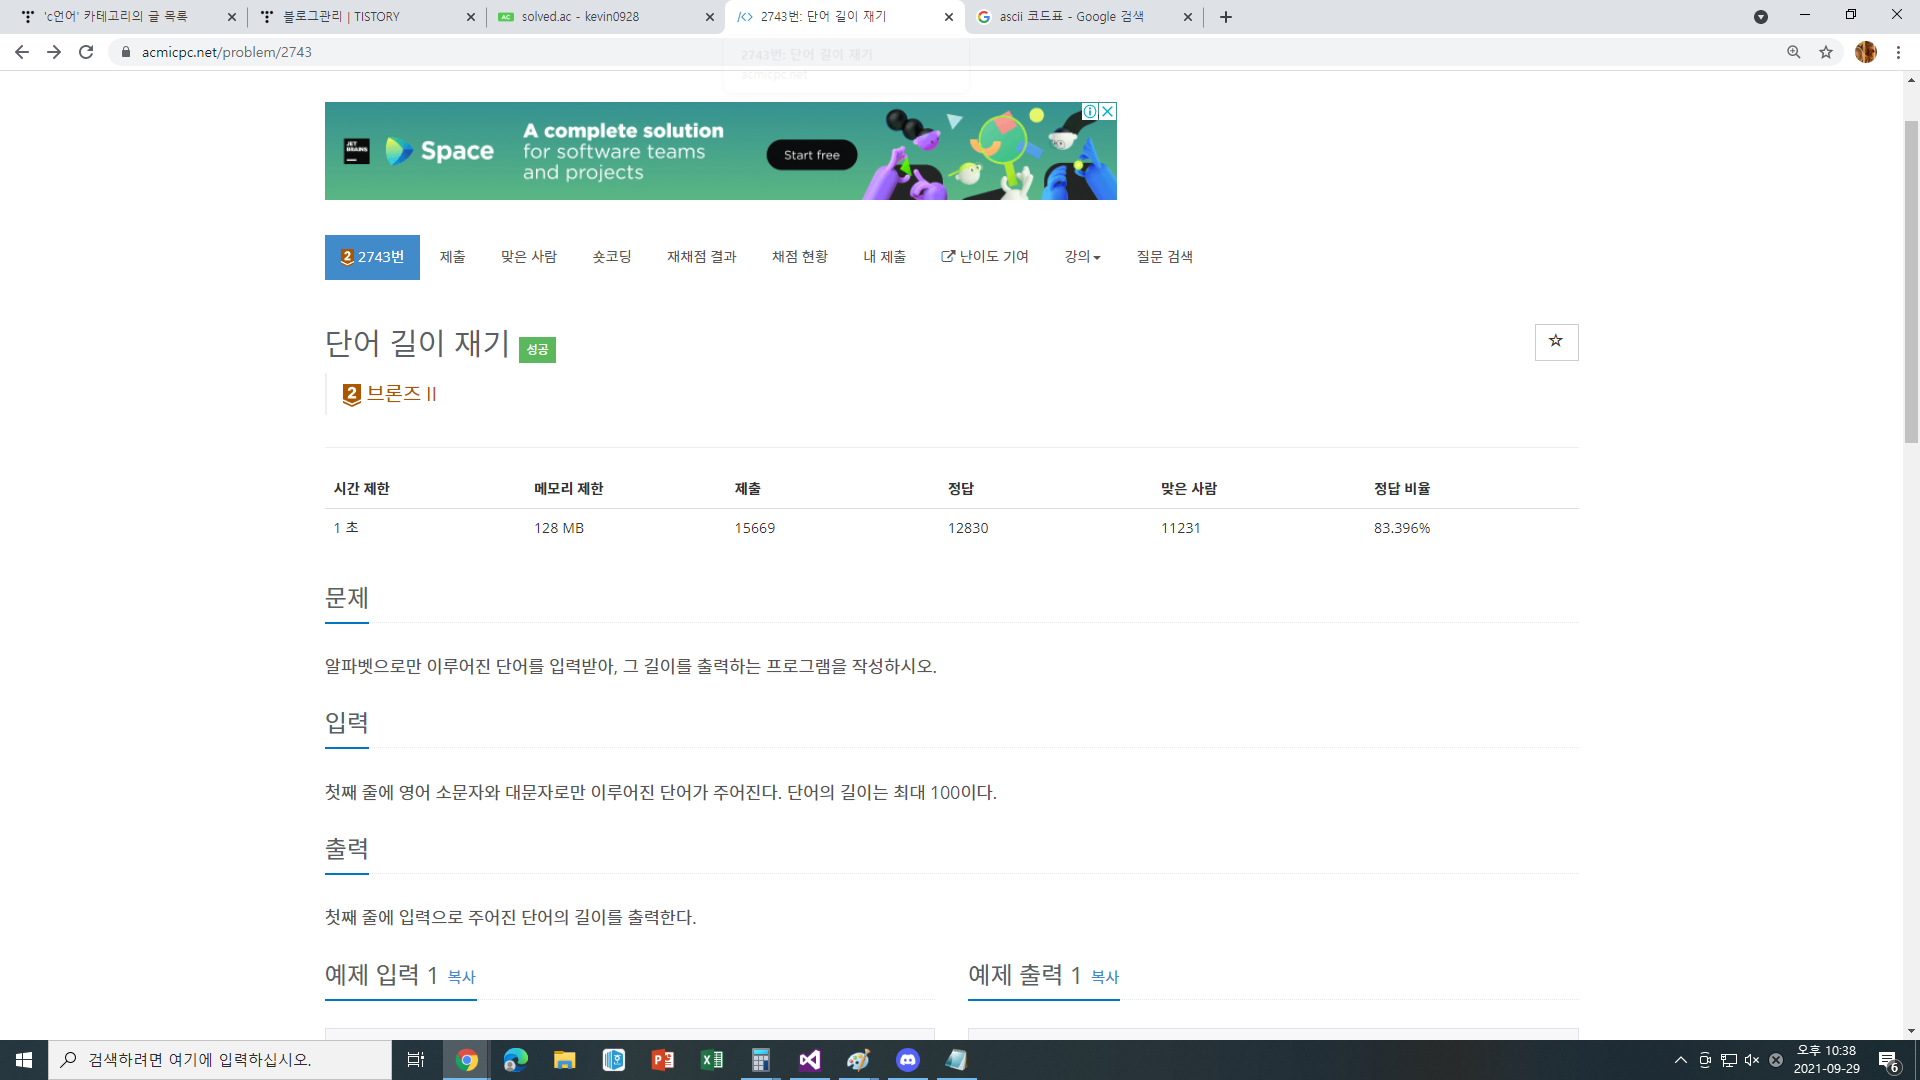This screenshot has width=1920, height=1080.
Task: Open Chrome three-dot menu
Action: pos(1898,52)
